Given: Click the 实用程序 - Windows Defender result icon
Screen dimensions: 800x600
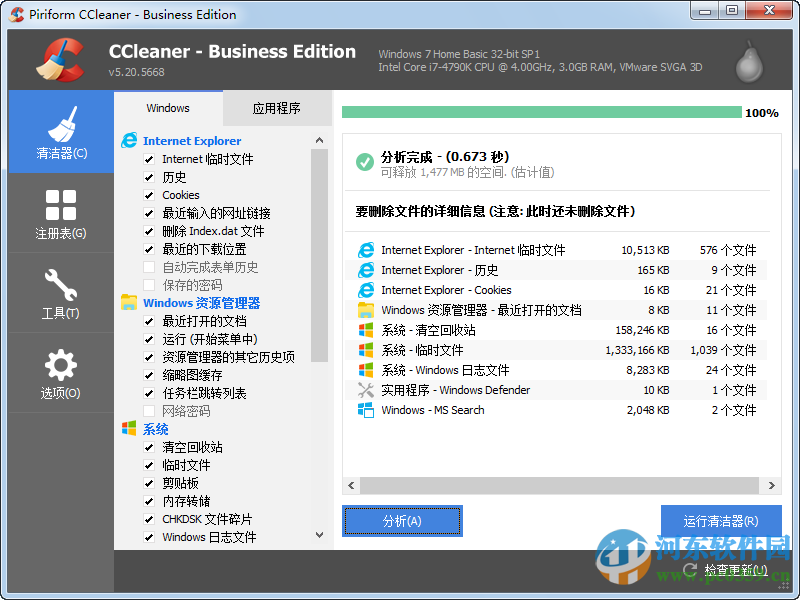Looking at the screenshot, I should click(x=366, y=390).
